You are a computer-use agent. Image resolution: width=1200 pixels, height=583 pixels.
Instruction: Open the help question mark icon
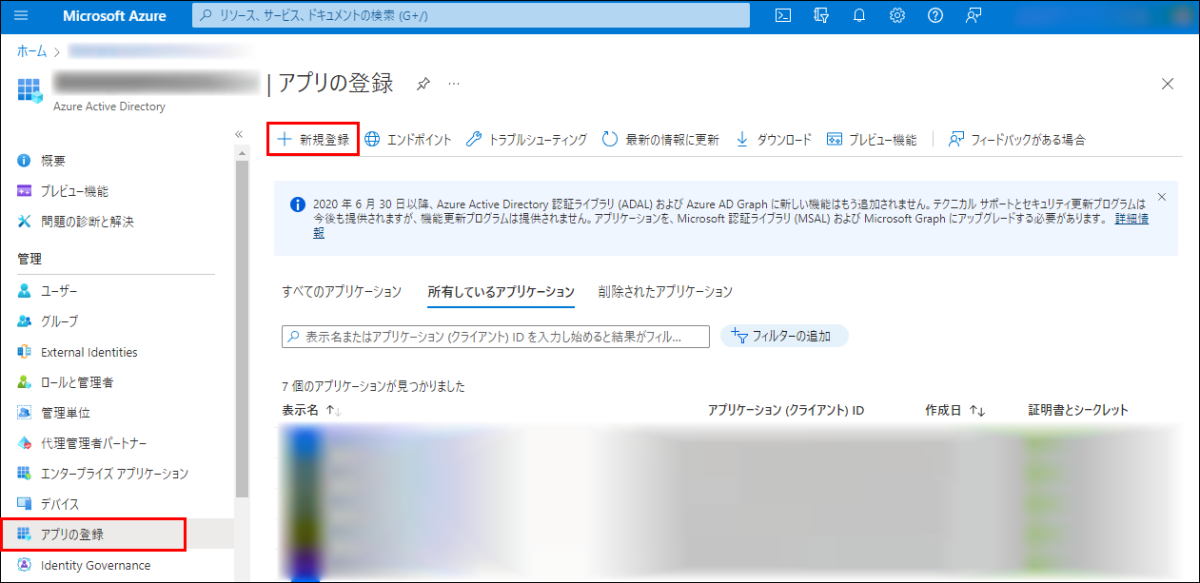pos(935,15)
